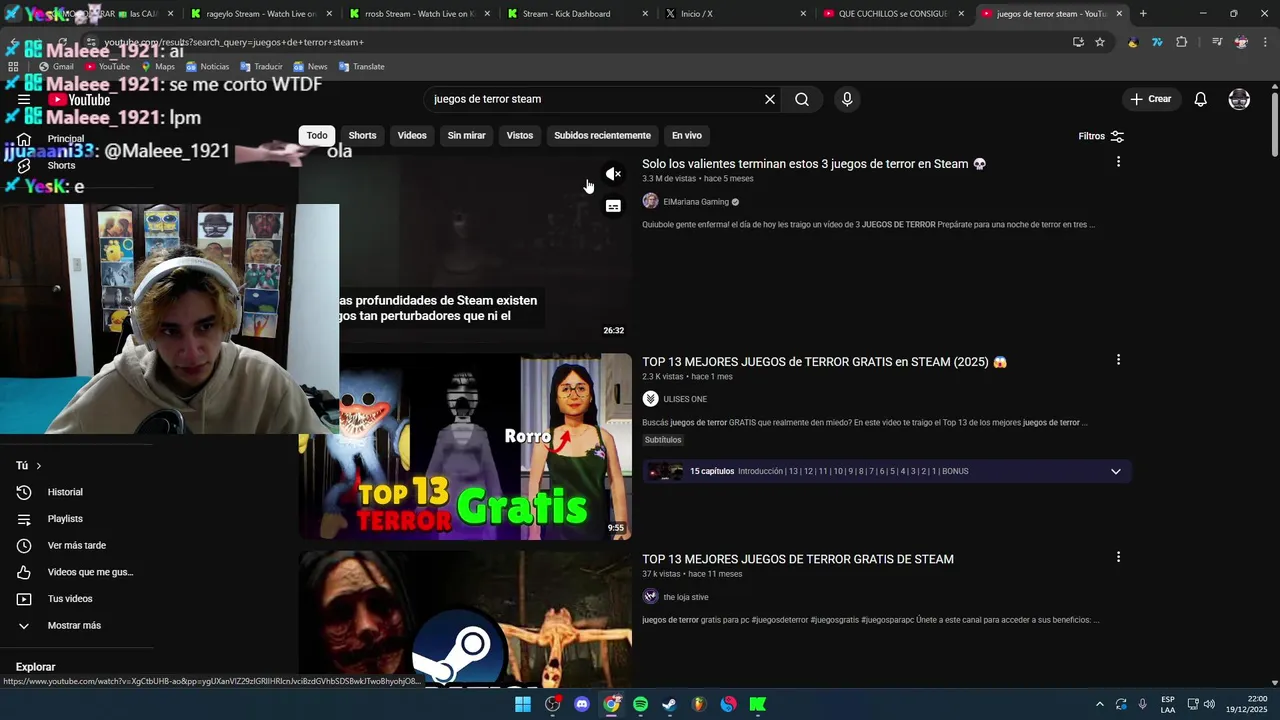The width and height of the screenshot is (1280, 720).
Task: Expand the Tú section chevron
Action: coord(39,466)
